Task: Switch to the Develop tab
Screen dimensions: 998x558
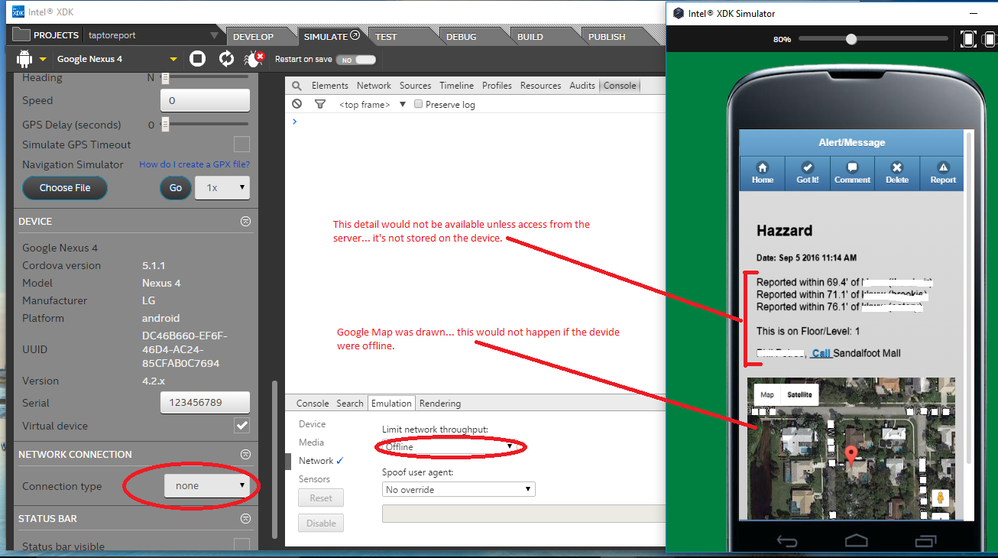Action: 253,37
